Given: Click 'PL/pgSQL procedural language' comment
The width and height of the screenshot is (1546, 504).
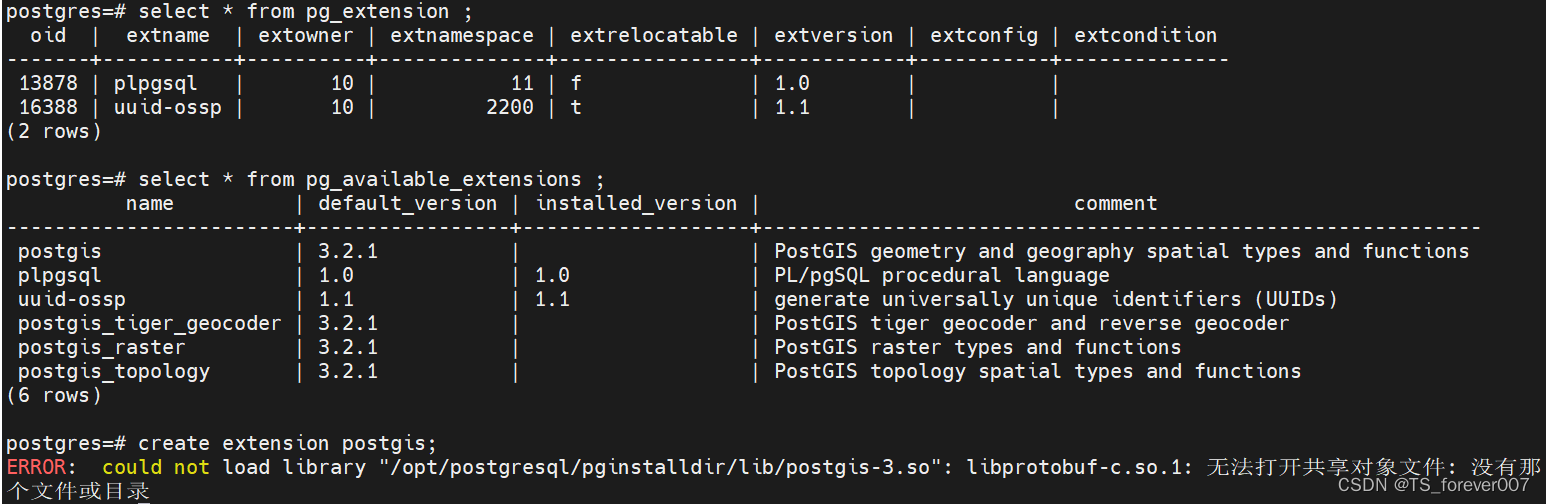Looking at the screenshot, I should point(942,276).
